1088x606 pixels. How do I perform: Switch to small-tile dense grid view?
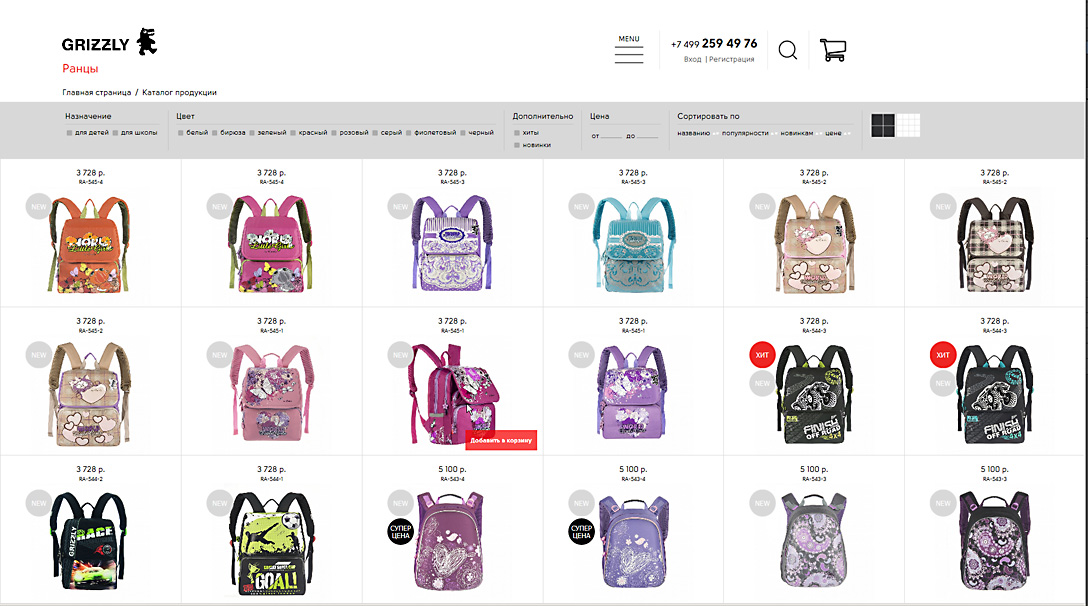908,126
